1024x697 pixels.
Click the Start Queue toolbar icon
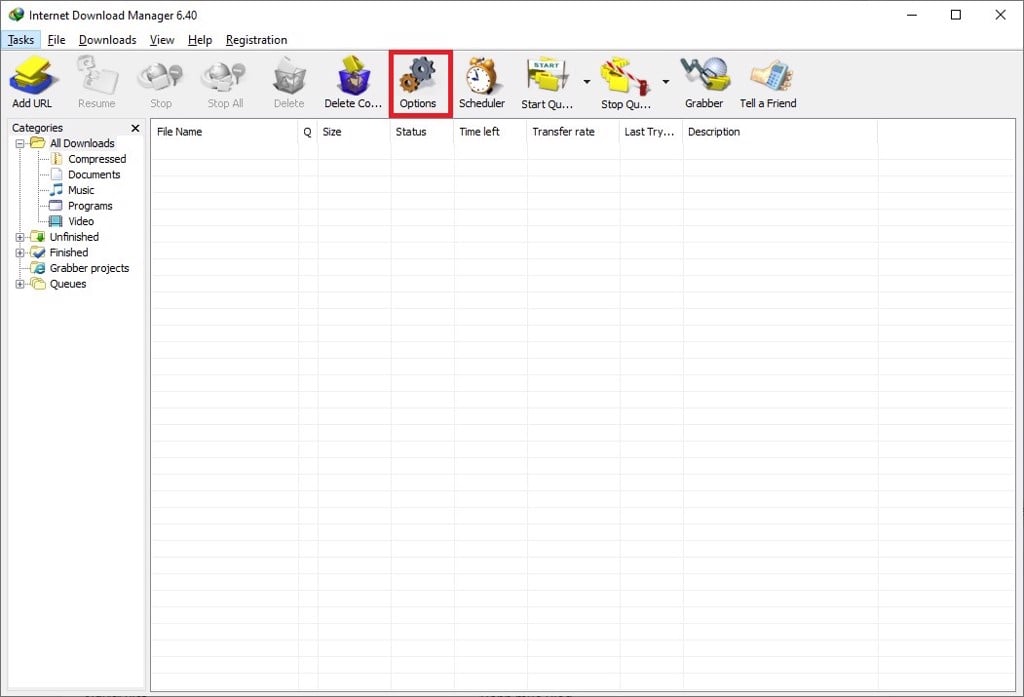click(x=547, y=76)
